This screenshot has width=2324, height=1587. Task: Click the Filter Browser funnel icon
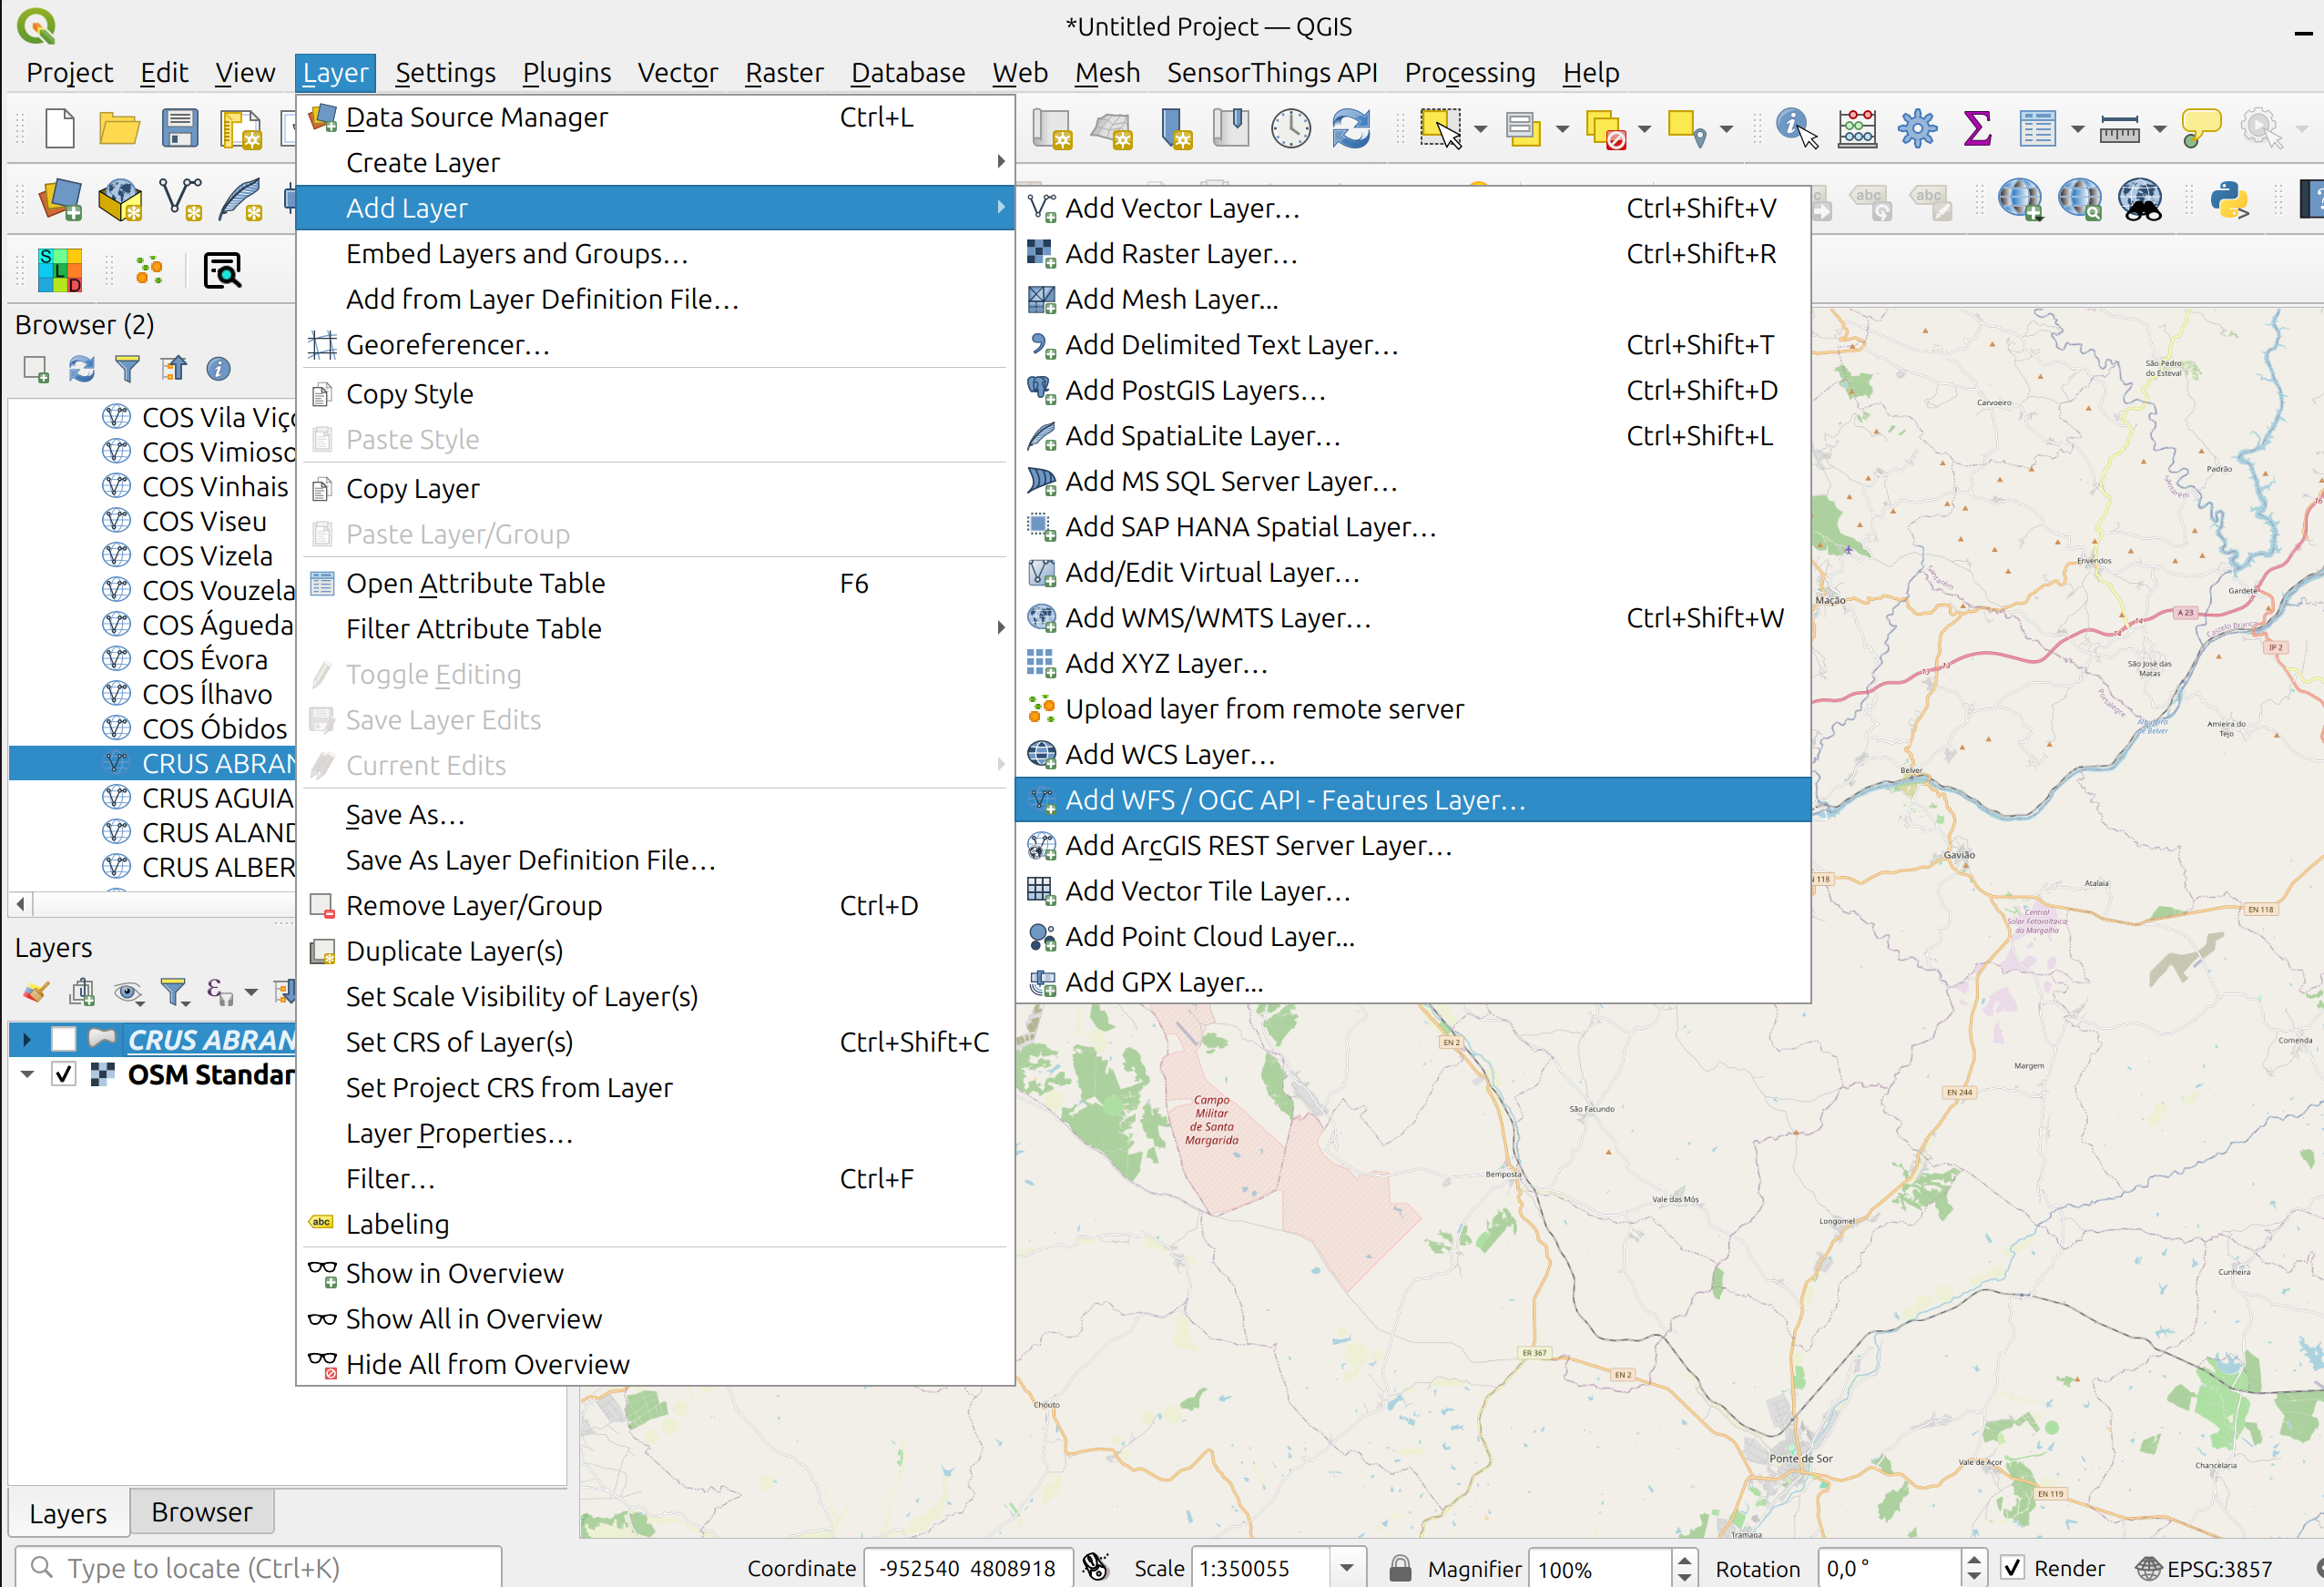[127, 369]
